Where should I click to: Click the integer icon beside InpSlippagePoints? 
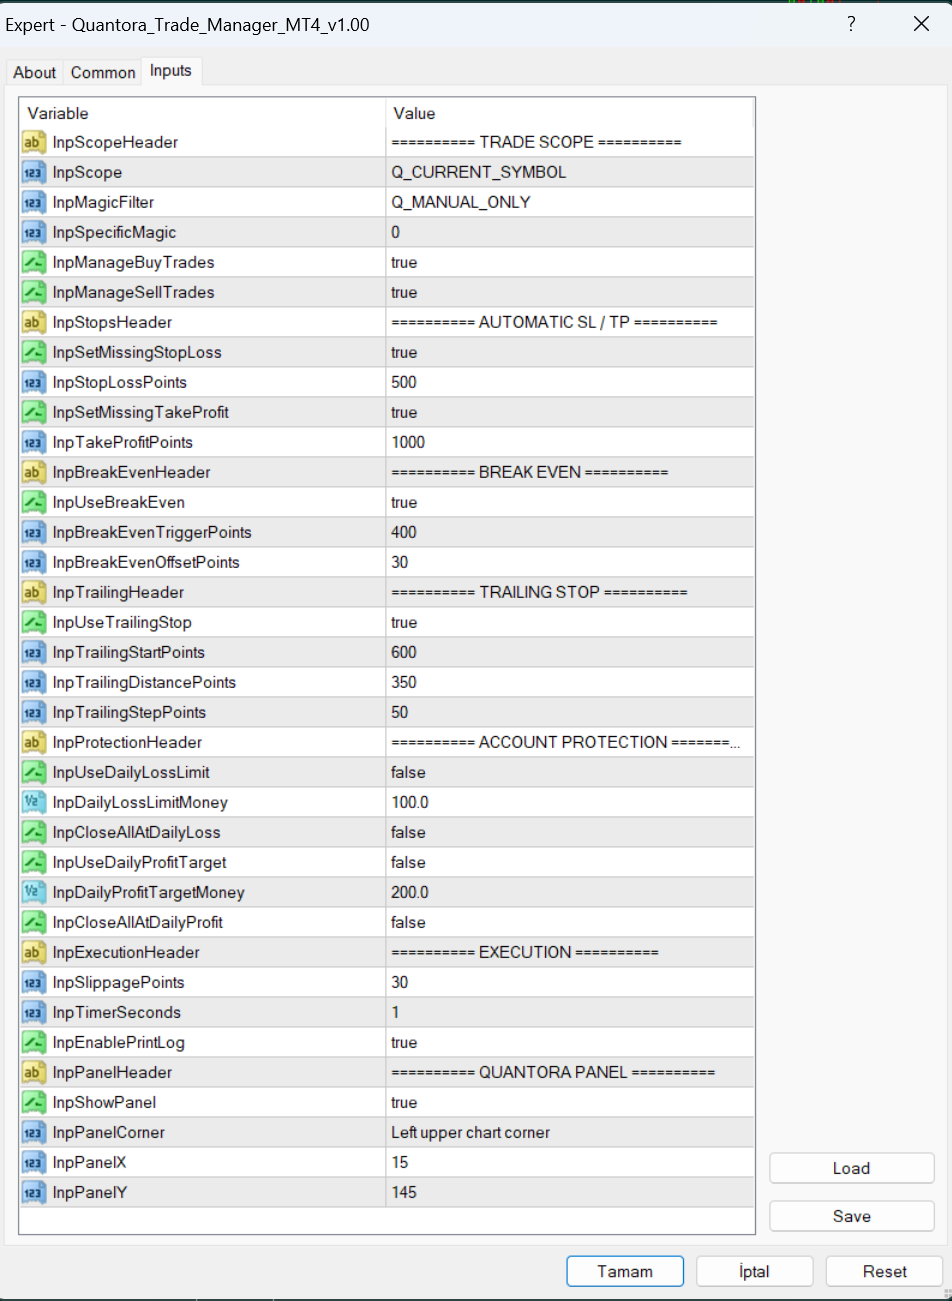coord(34,982)
